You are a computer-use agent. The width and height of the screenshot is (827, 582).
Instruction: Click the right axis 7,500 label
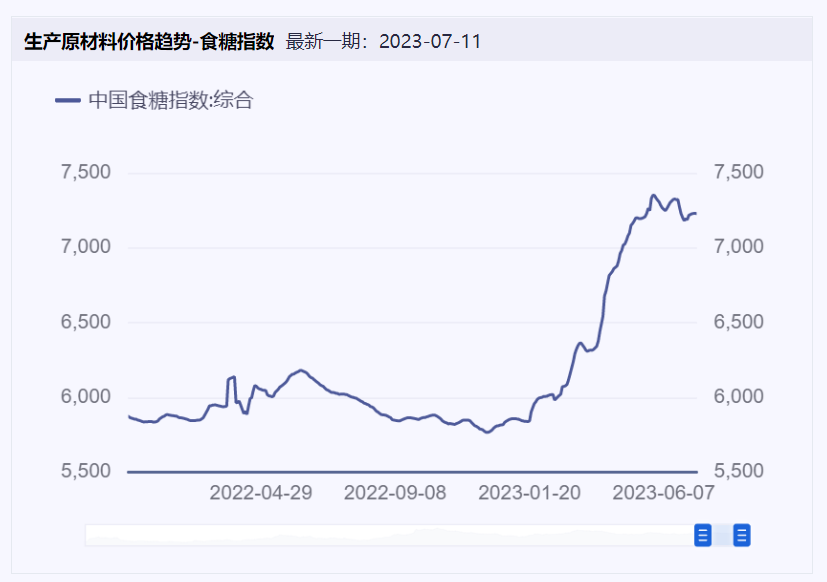coord(739,172)
